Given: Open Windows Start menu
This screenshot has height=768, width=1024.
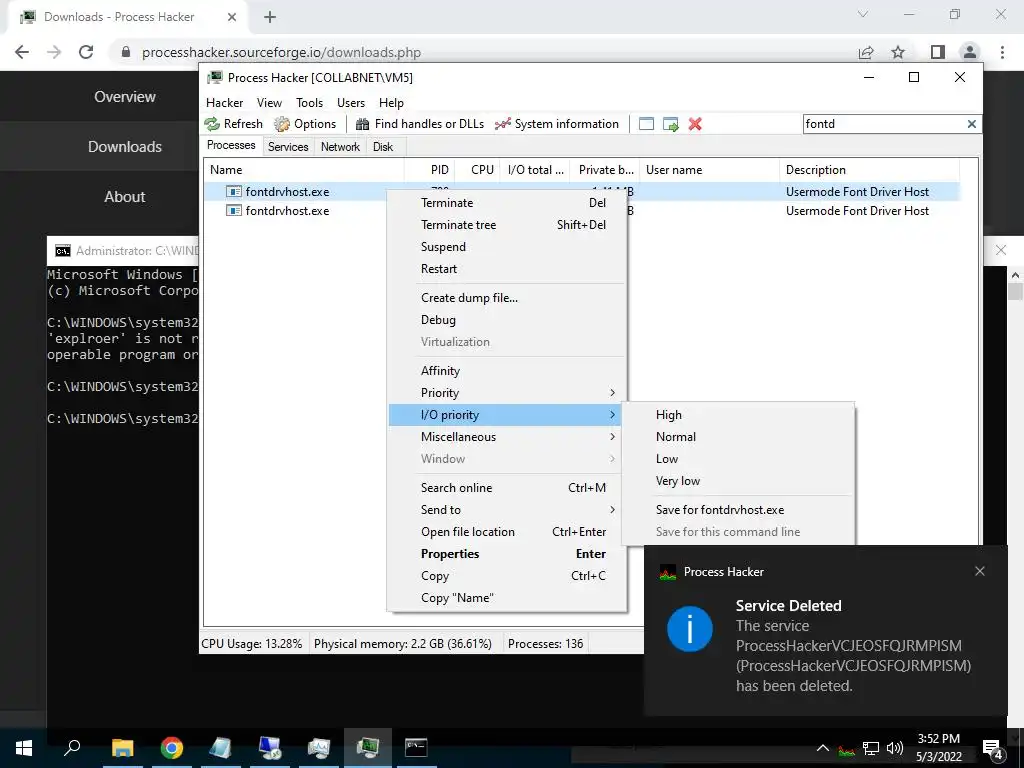Looking at the screenshot, I should click(x=24, y=747).
